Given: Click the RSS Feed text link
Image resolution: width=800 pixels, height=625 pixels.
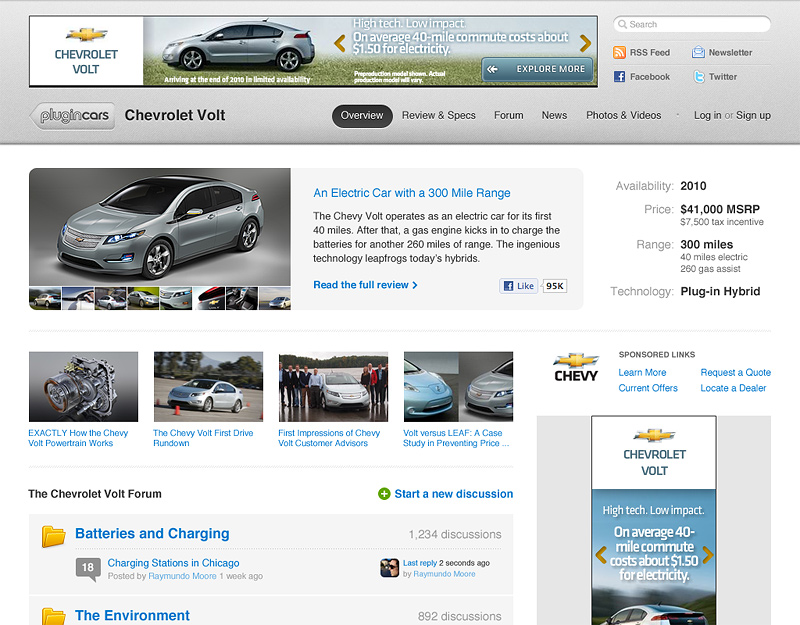Looking at the screenshot, I should 649,53.
